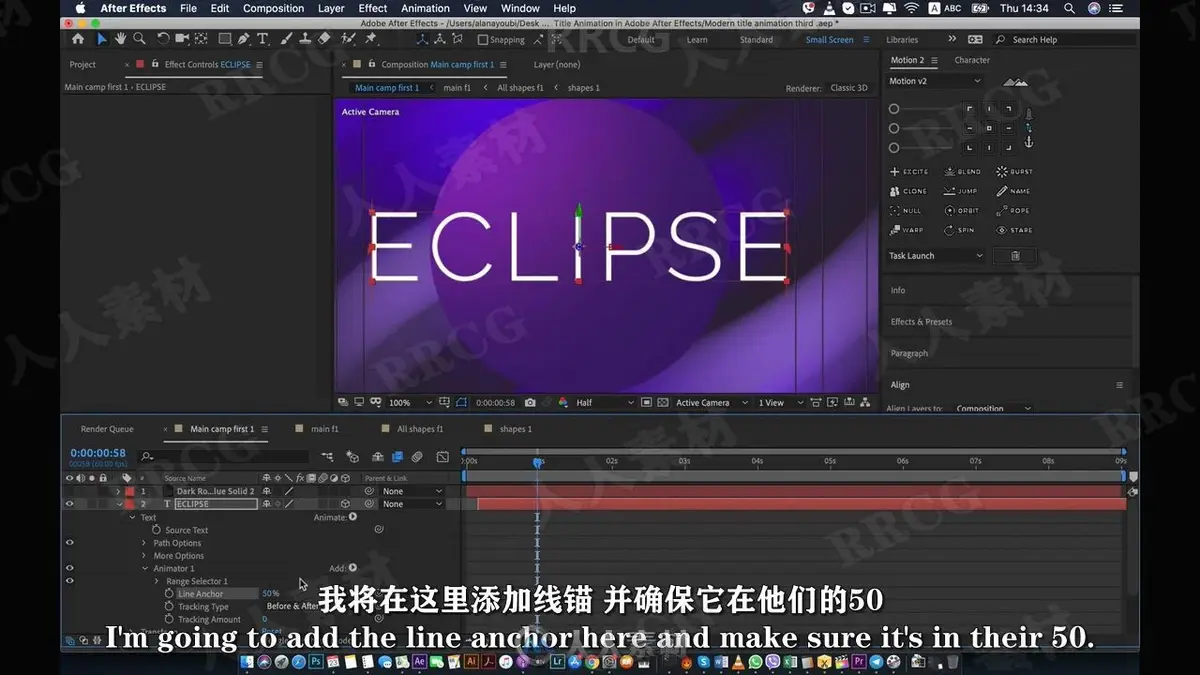Pick the Pen tool
Image resolution: width=1200 pixels, height=675 pixels.
click(x=244, y=39)
